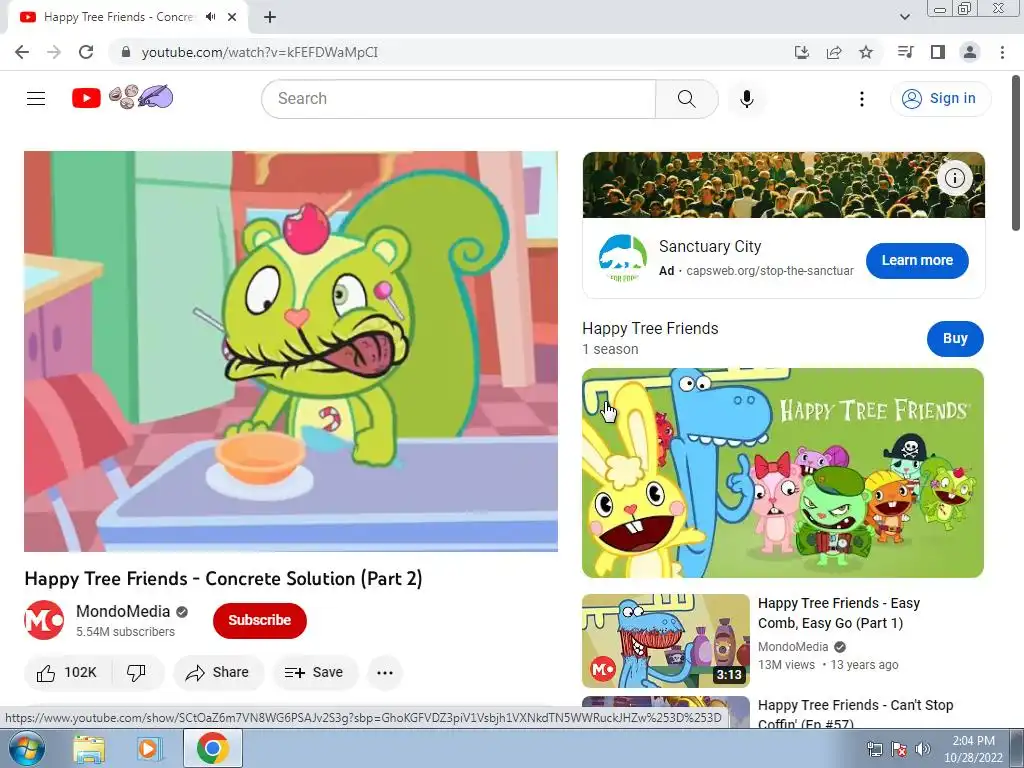Open the Happy Tree Friends show poster
The image size is (1024, 768).
(x=782, y=473)
